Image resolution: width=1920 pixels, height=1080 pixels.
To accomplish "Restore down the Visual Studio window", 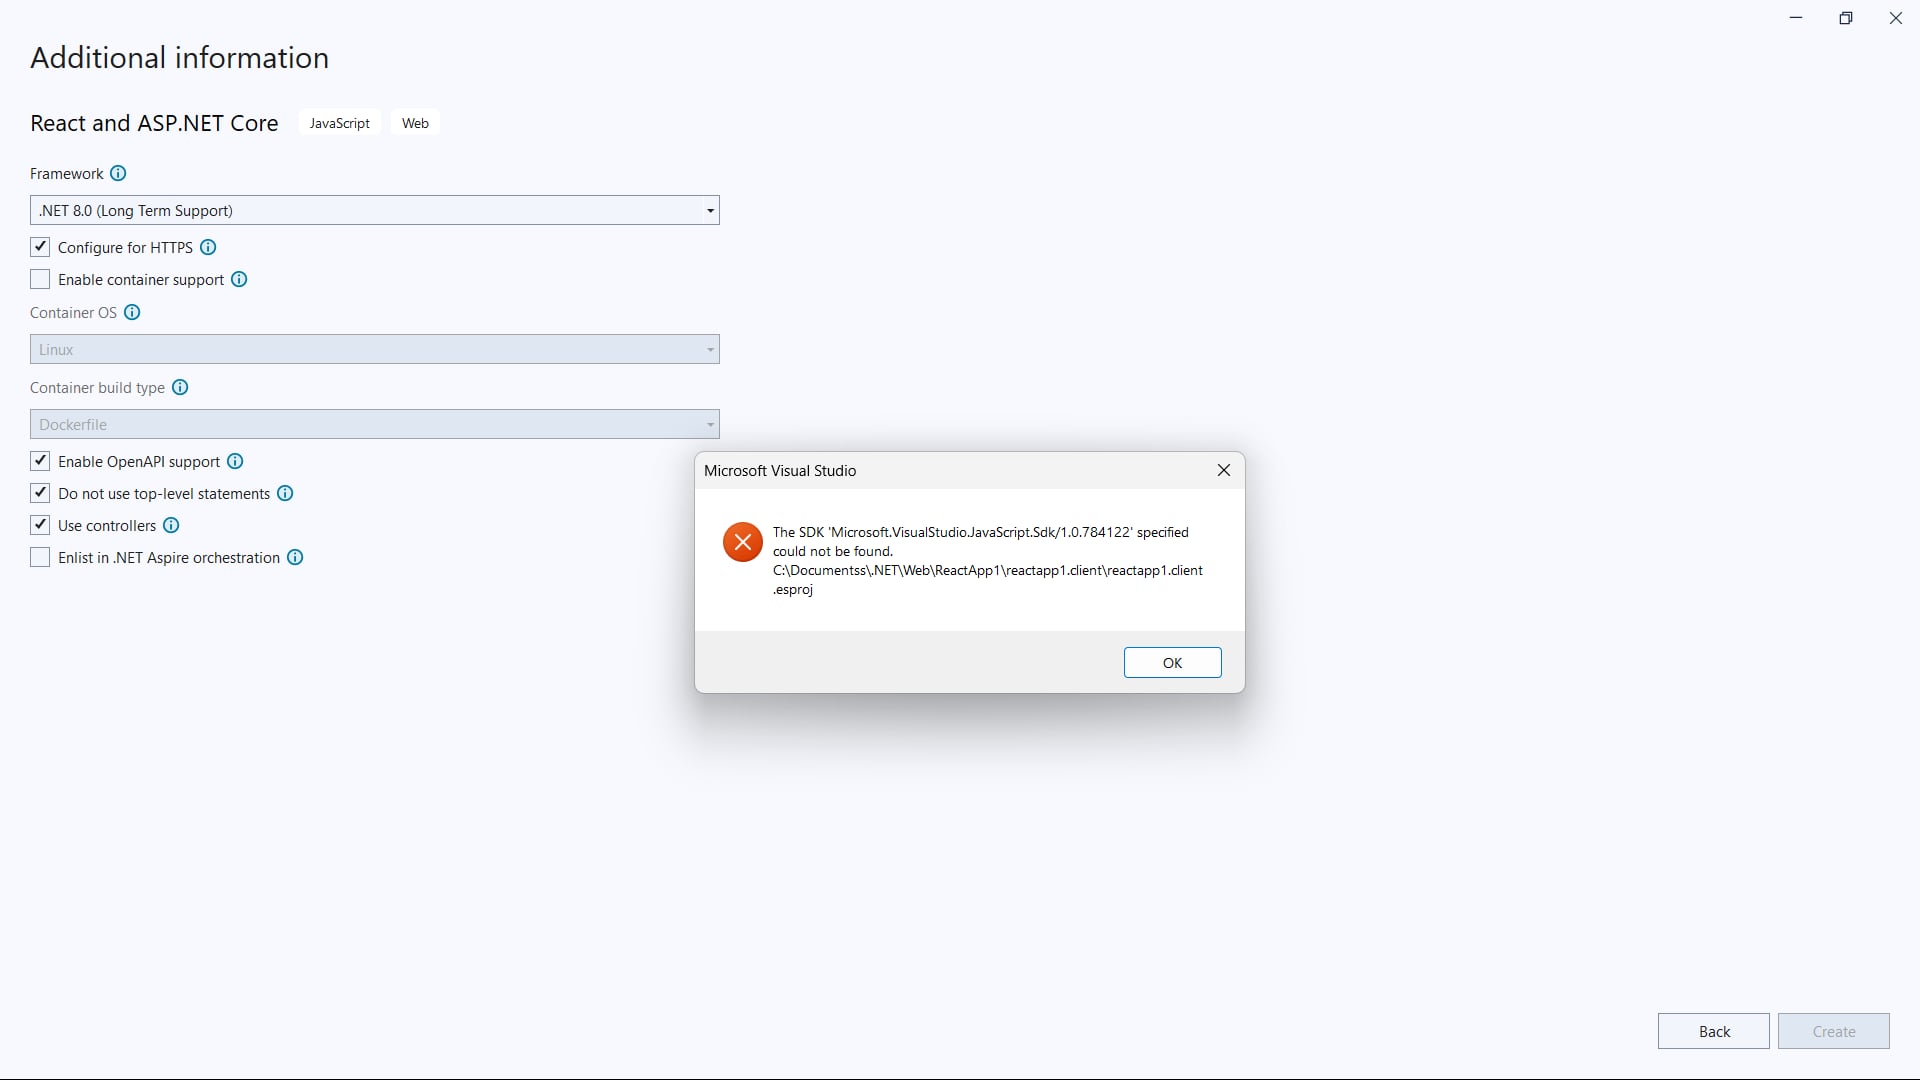I will [x=1846, y=18].
